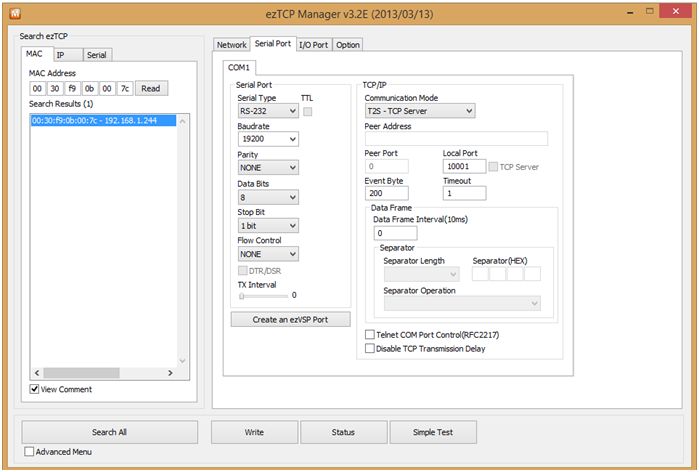Switch to the IP search tab
This screenshot has height=472, width=699.
point(68,55)
